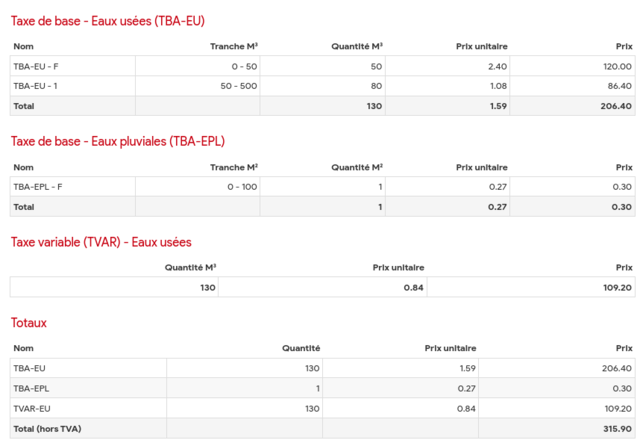Click the "Totaux" section heading
The image size is (640, 446).
pos(28,323)
